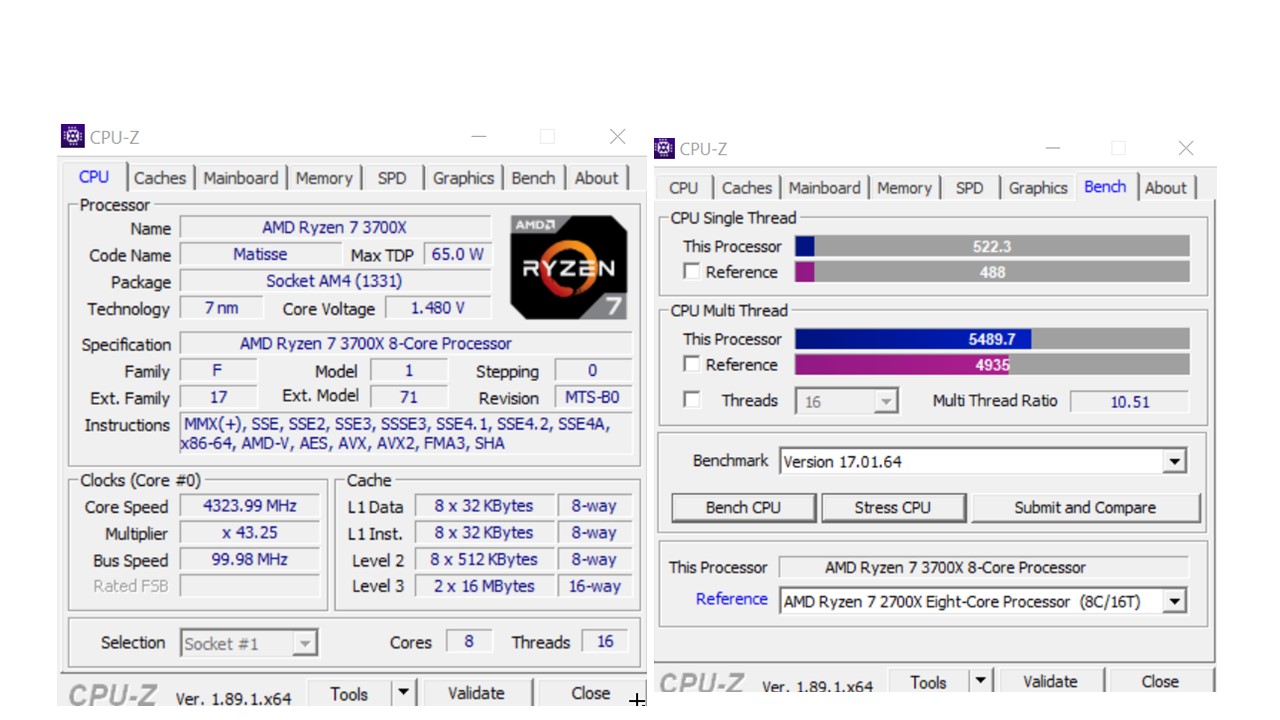This screenshot has width=1280, height=720.
Task: Click the CPU-Z title icon in right window
Action: tap(665, 148)
